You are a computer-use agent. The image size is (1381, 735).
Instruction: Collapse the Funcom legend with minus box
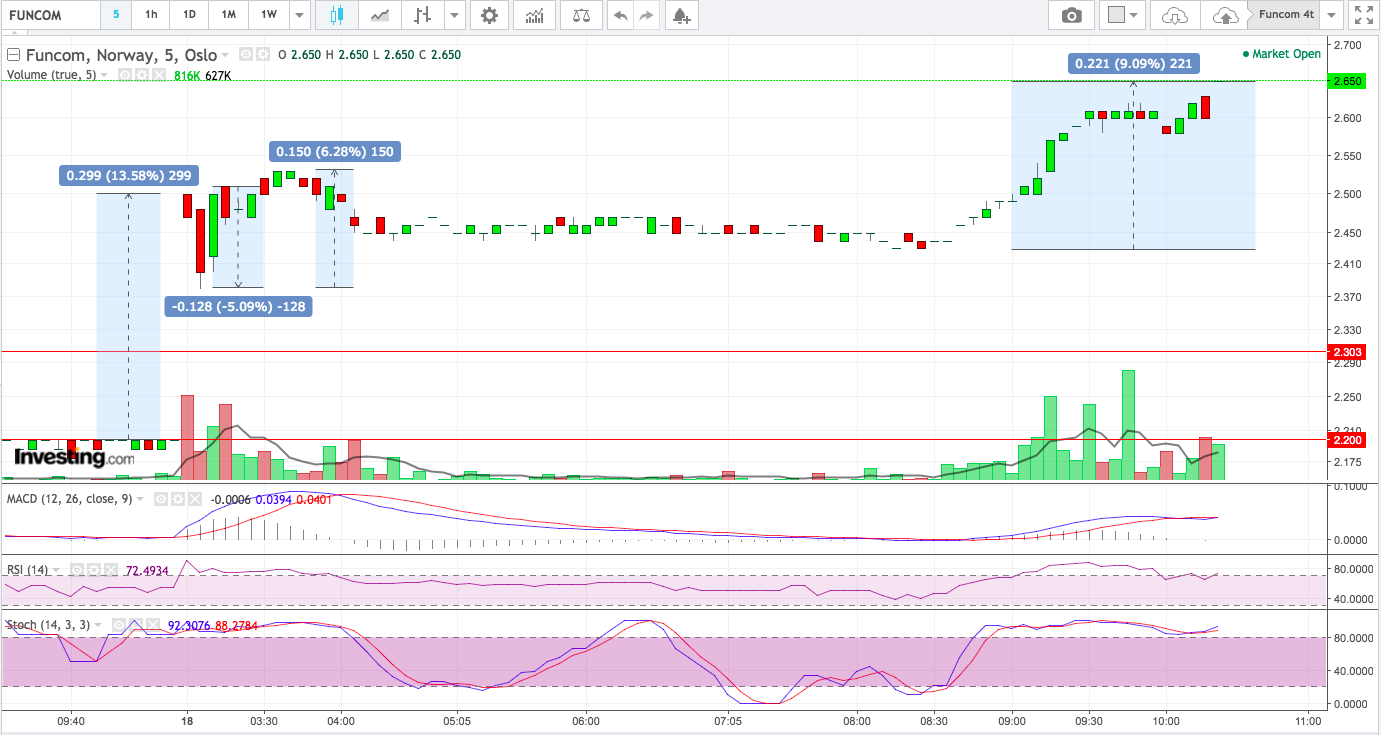coord(13,55)
